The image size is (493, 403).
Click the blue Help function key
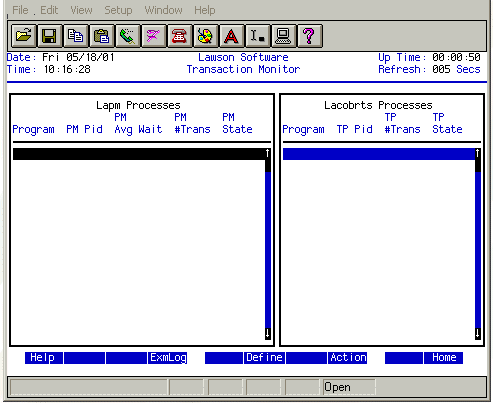(44, 358)
